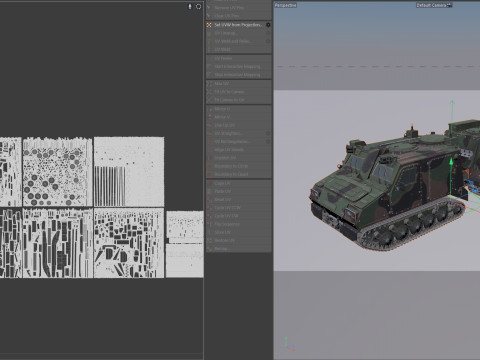The width and height of the screenshot is (480, 360).
Task: Select the UV Straighten entry
Action: click(x=239, y=133)
